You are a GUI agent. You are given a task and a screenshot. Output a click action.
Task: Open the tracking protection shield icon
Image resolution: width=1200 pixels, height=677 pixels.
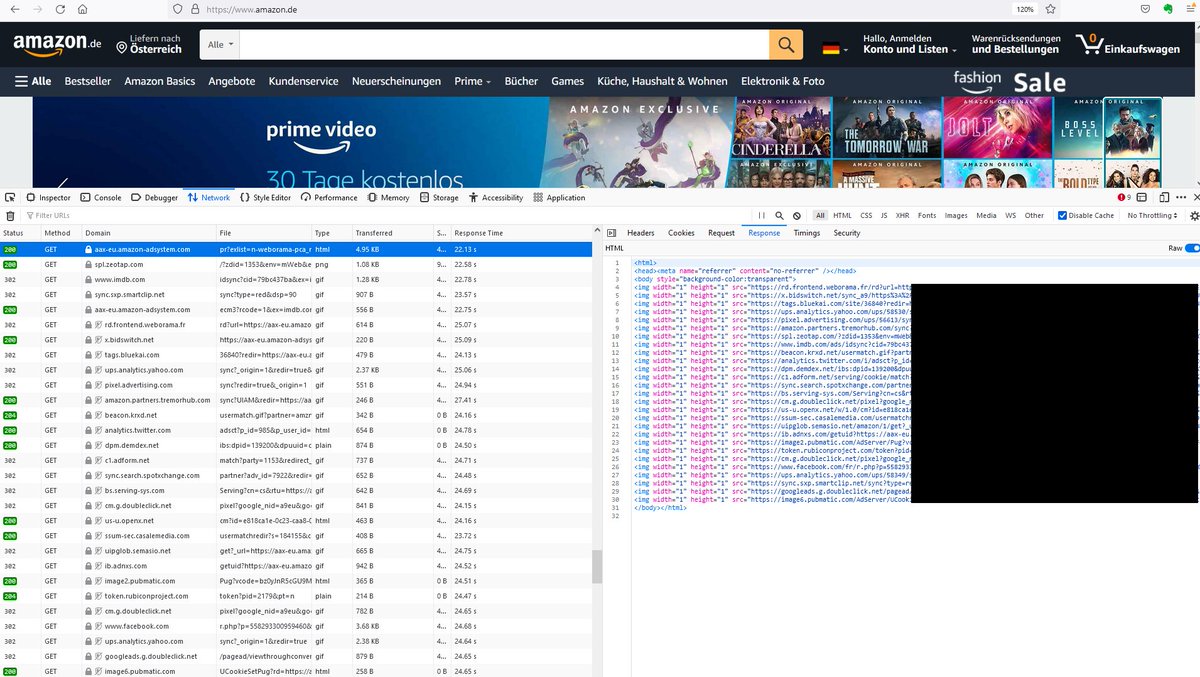179,8
